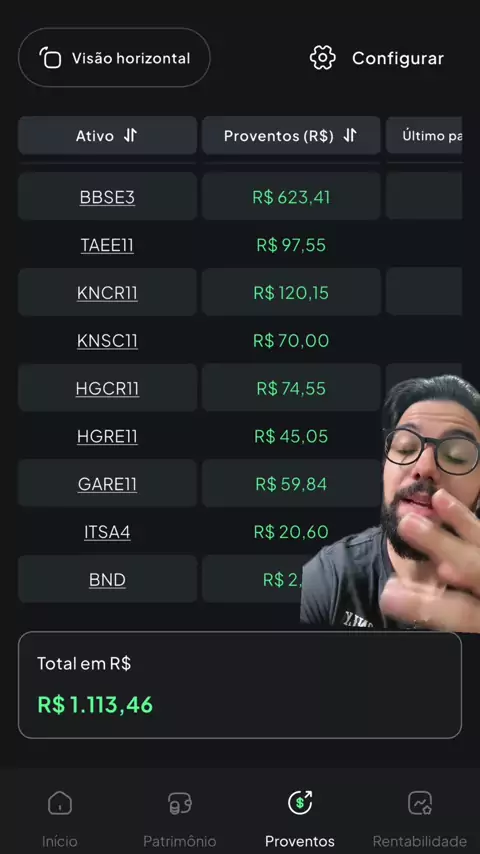Screen dimensions: 480x854
Task: Tap the Visão horizontal rotate icon
Action: click(51, 58)
